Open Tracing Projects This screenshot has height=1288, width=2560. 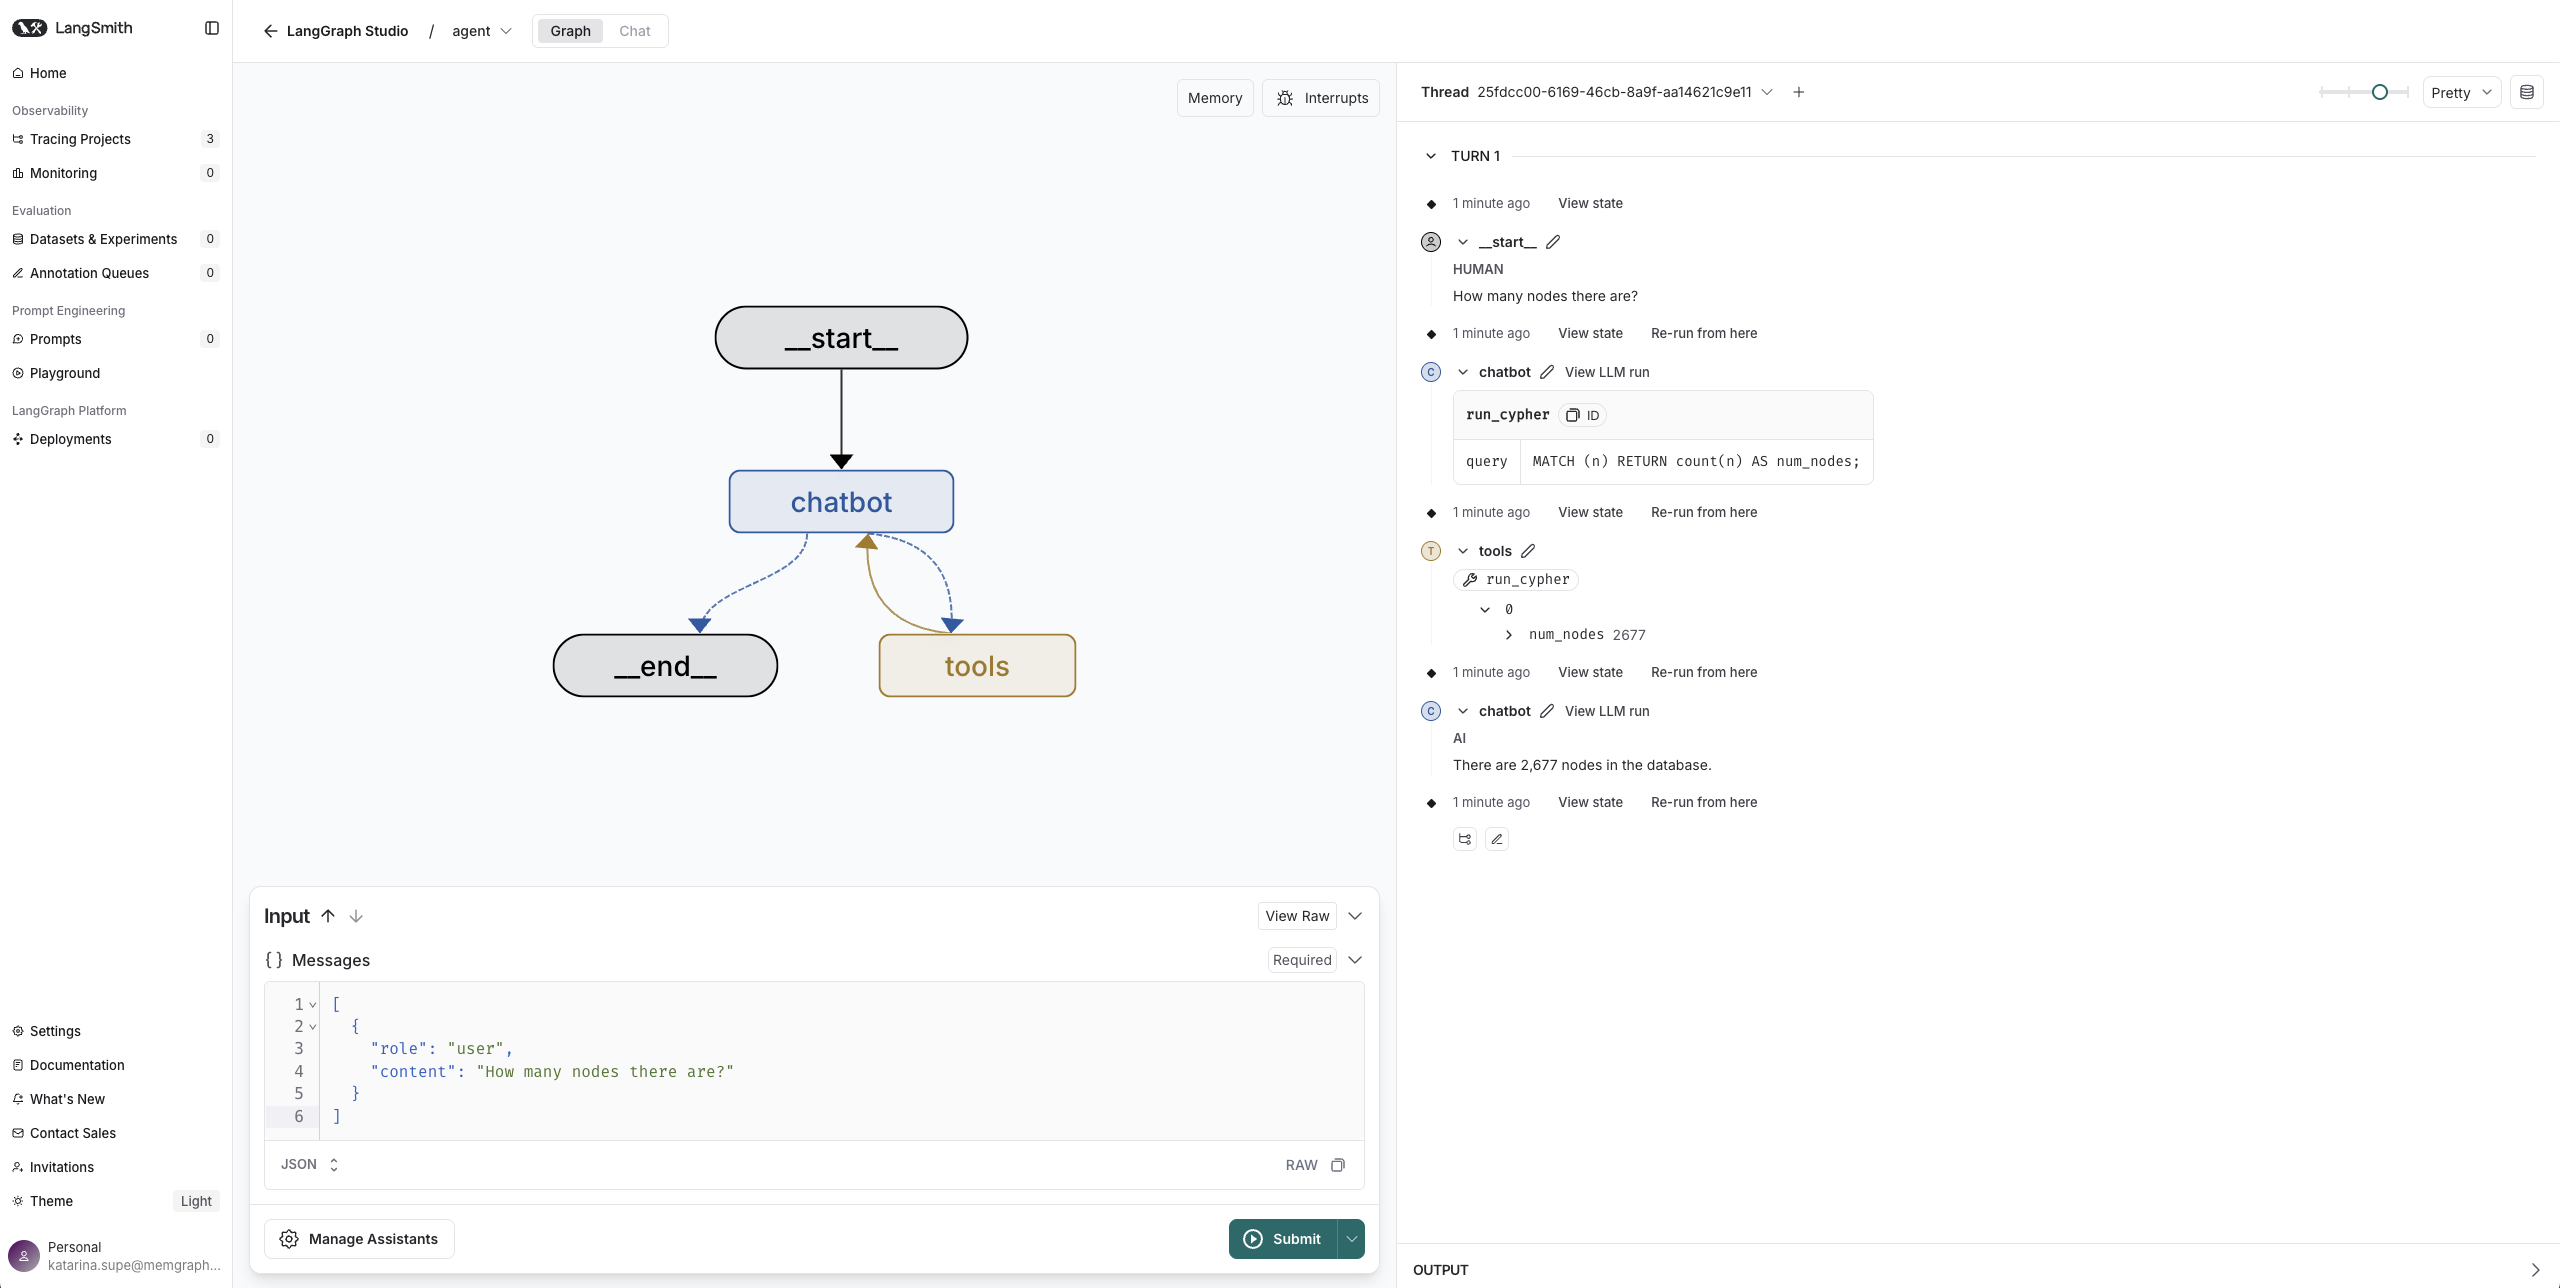[116, 139]
